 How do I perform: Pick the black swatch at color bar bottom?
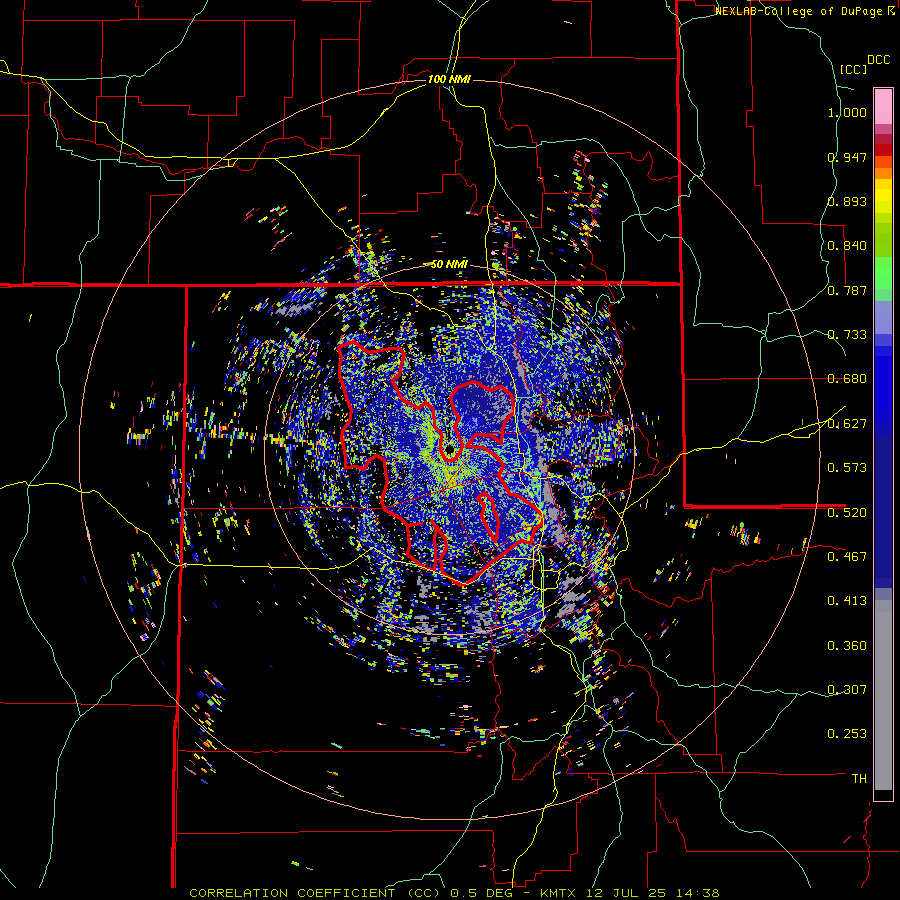[x=883, y=795]
